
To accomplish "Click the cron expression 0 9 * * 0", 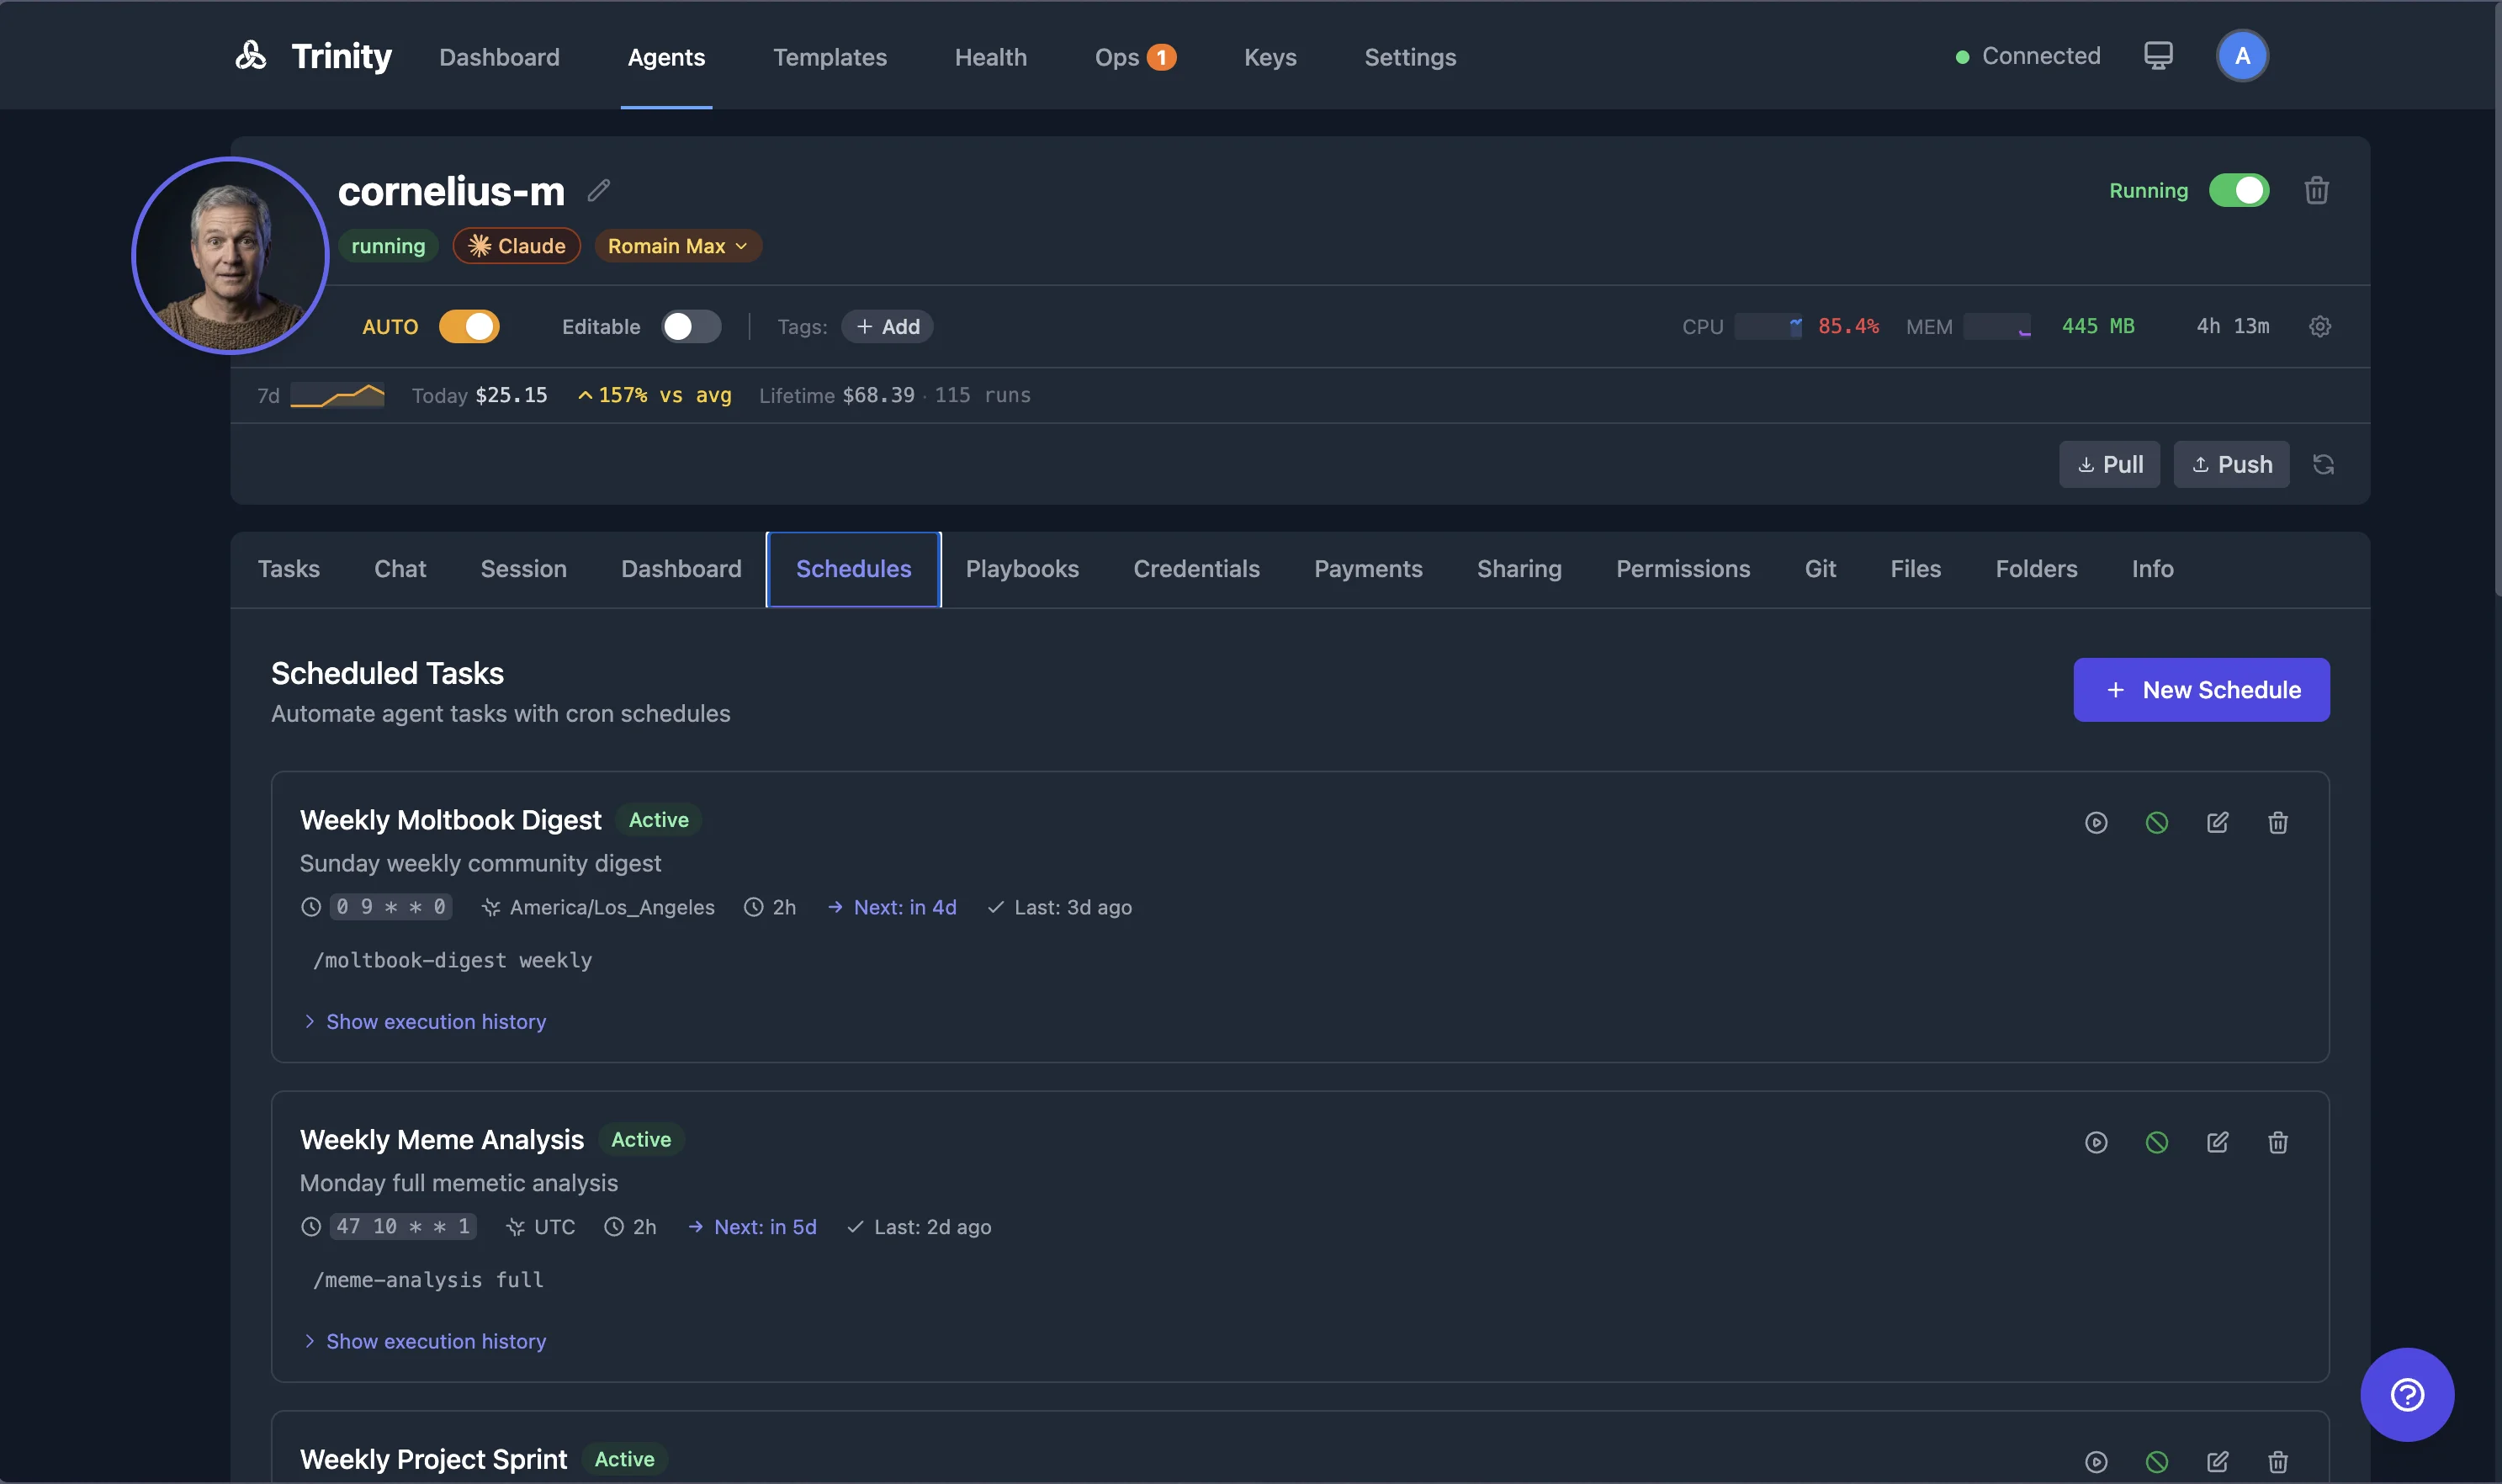I will click(x=391, y=906).
